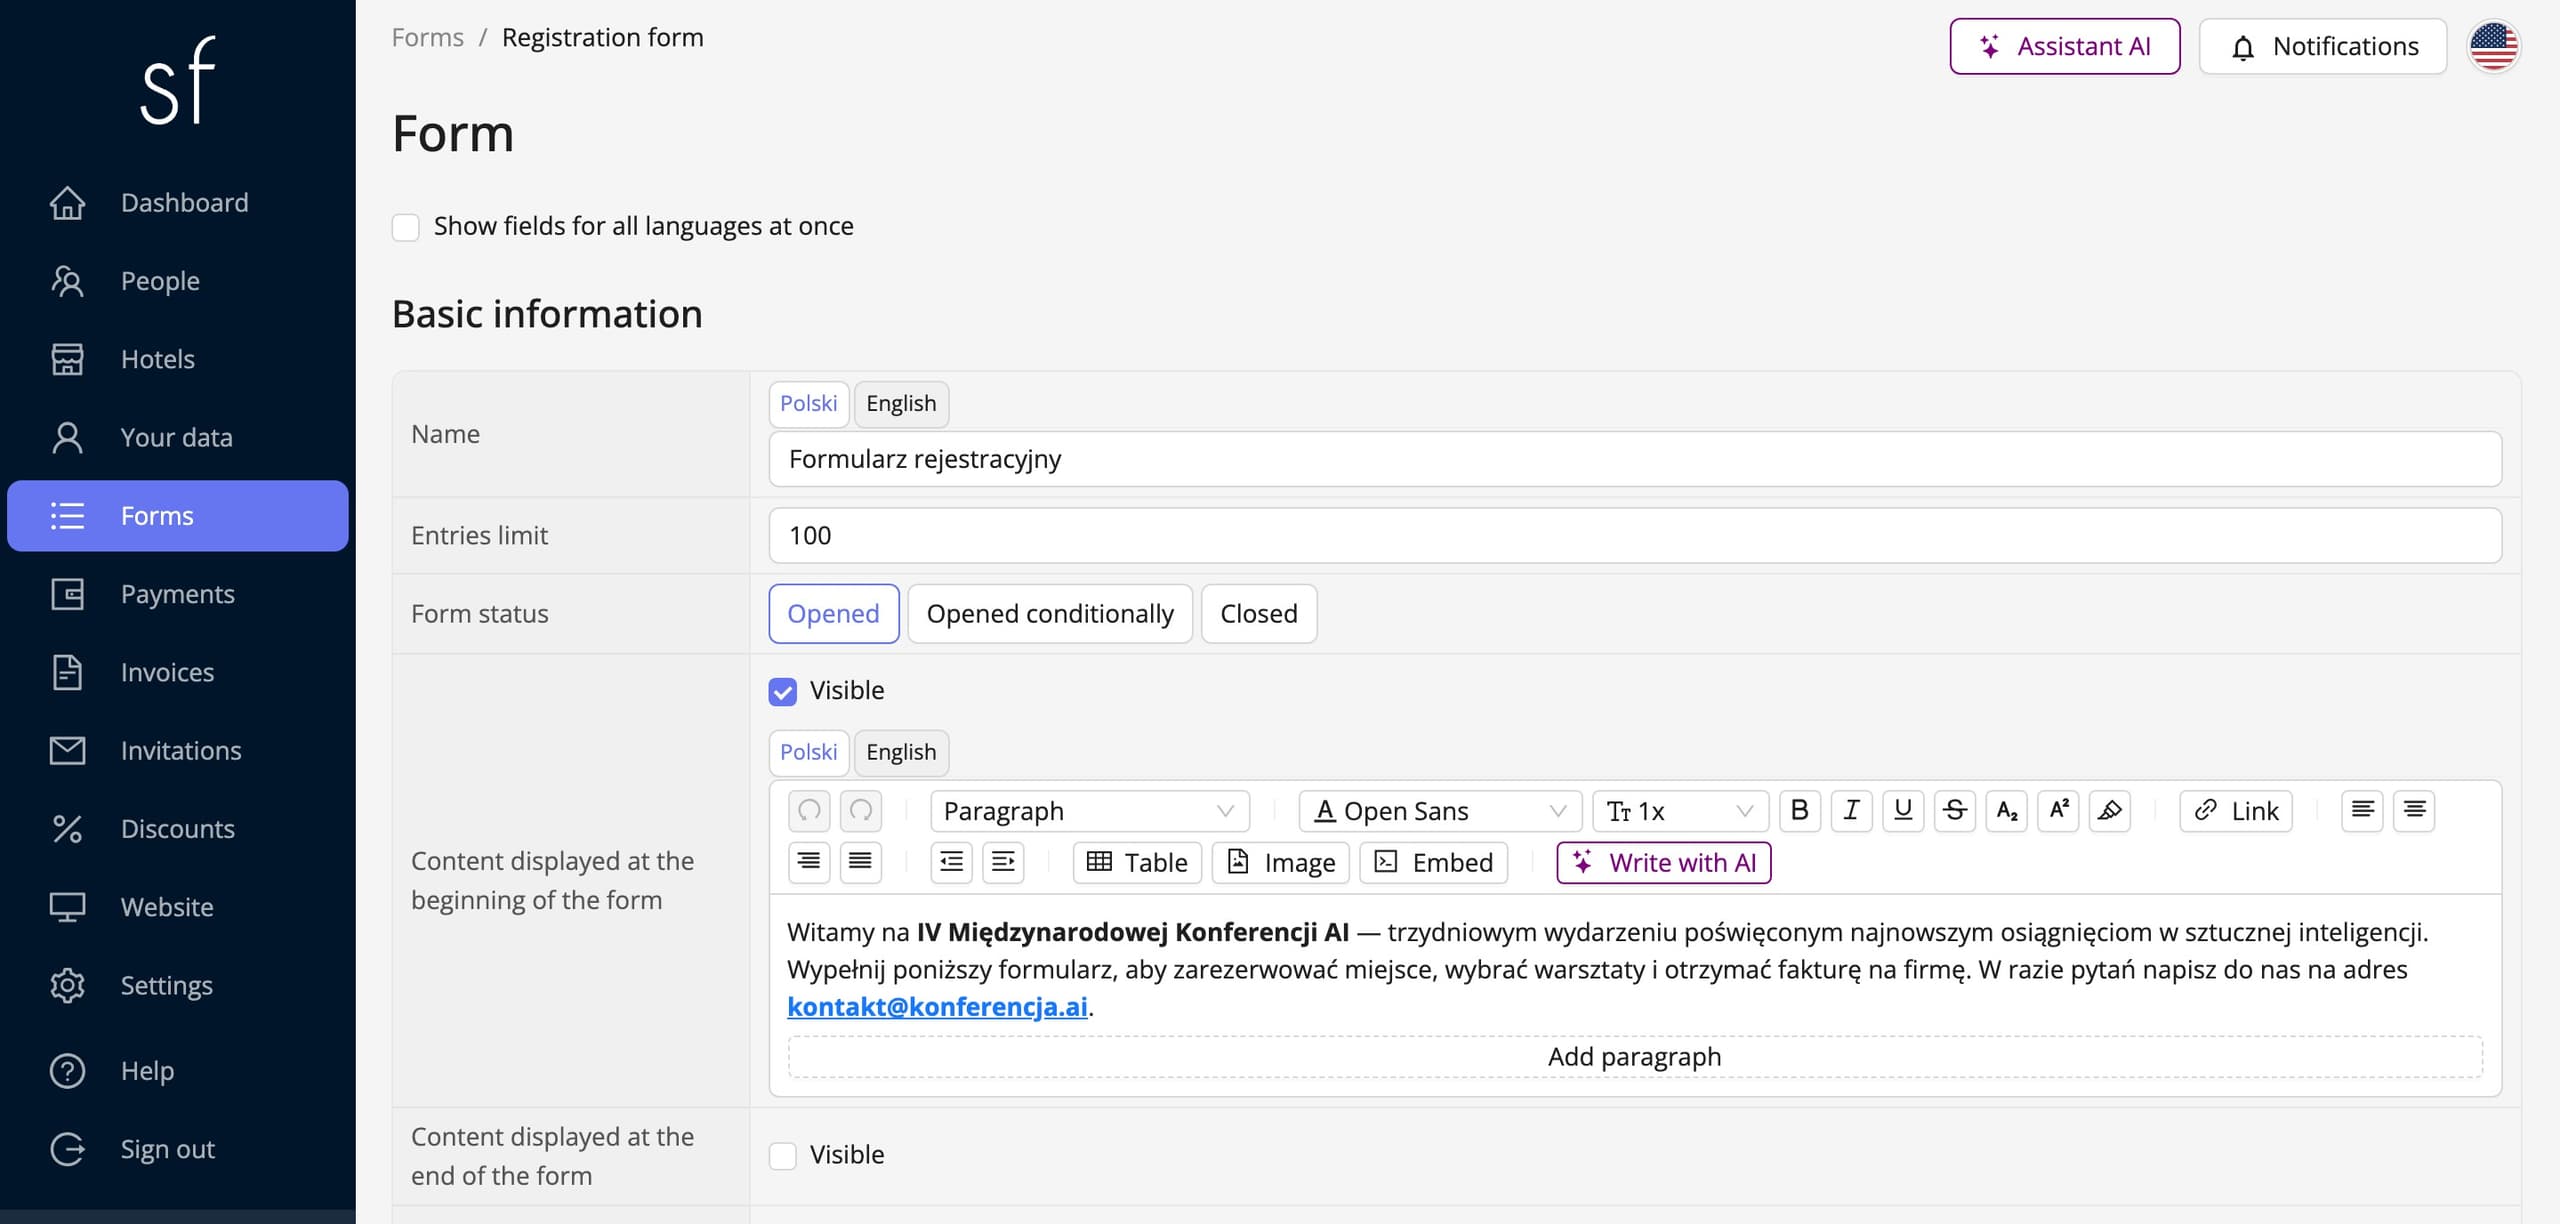Screen dimensions: 2560x1224
Task: Switch Name field to English tab
Action: [x=901, y=404]
